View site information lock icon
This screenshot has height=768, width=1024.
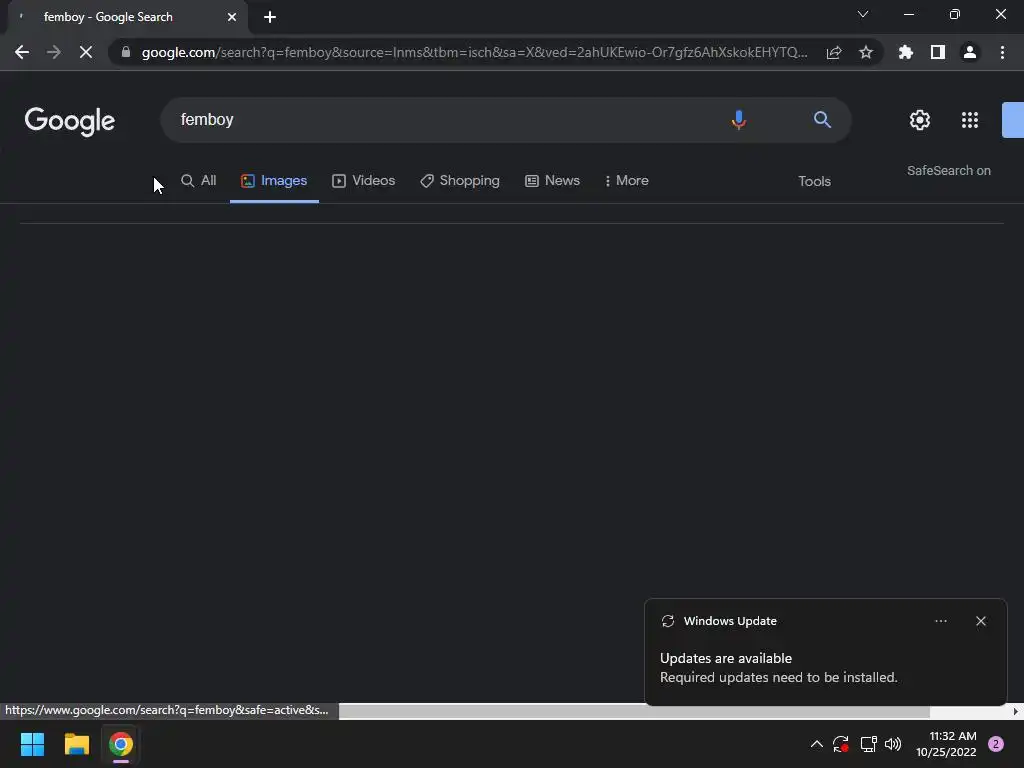pos(126,52)
